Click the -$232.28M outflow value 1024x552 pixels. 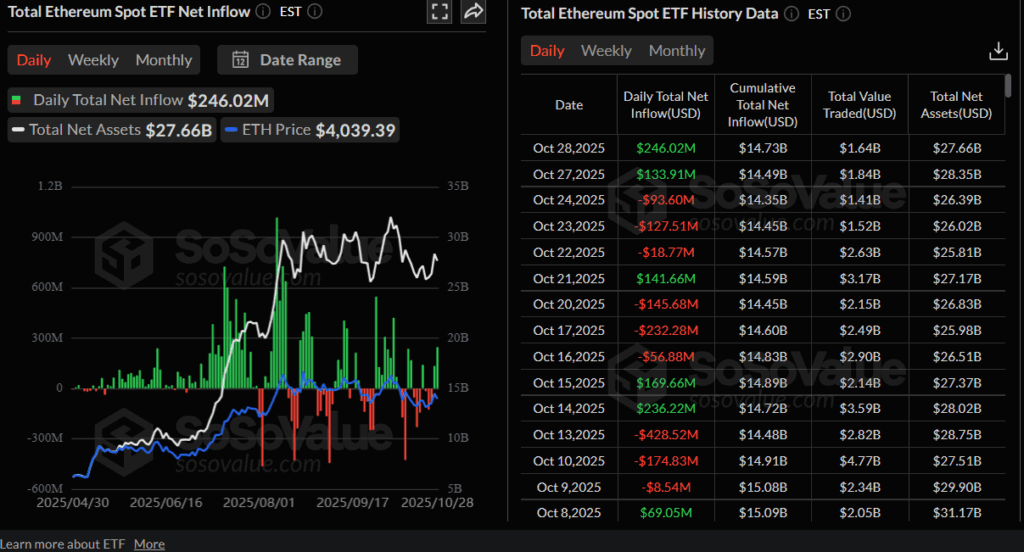tap(665, 331)
